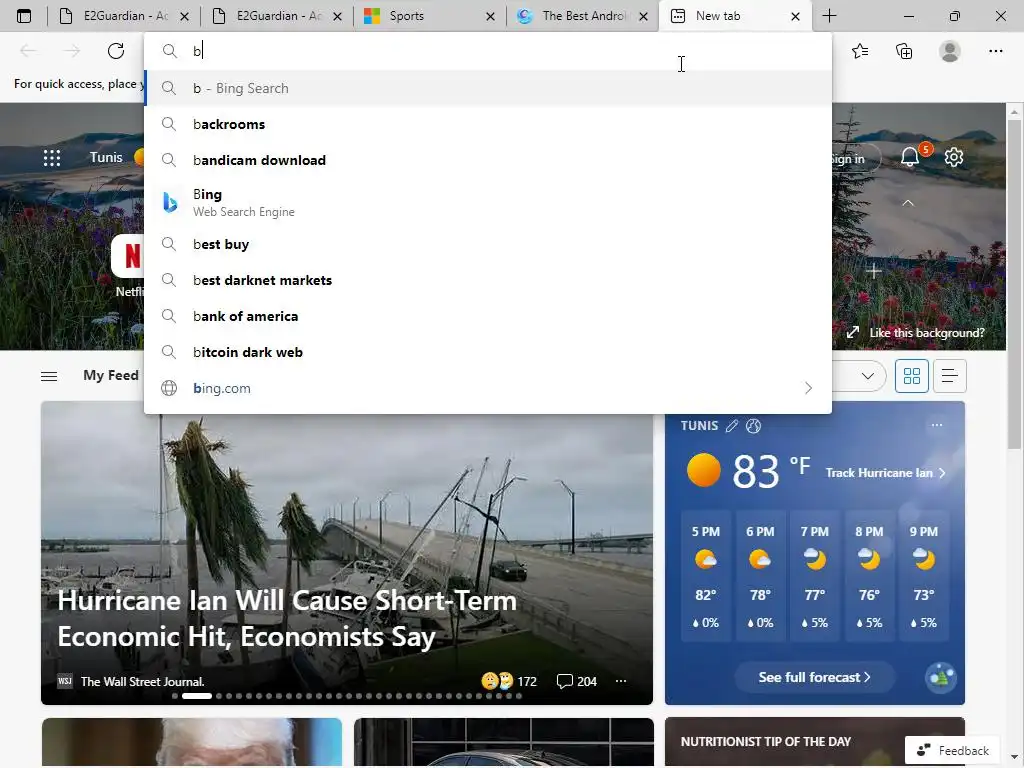The image size is (1024, 768).
Task: Open the My Feed hamburger menu
Action: (49, 376)
